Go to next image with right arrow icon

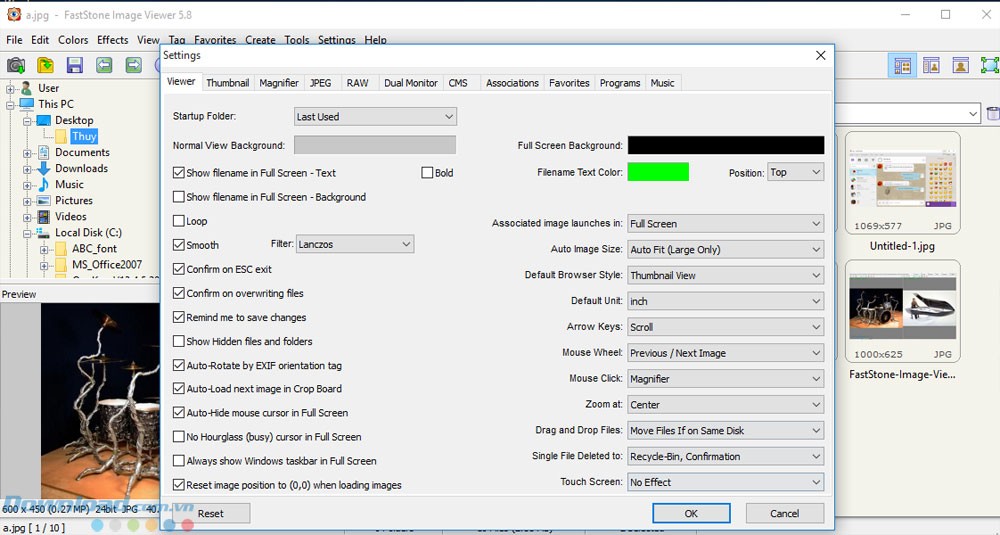click(x=133, y=66)
